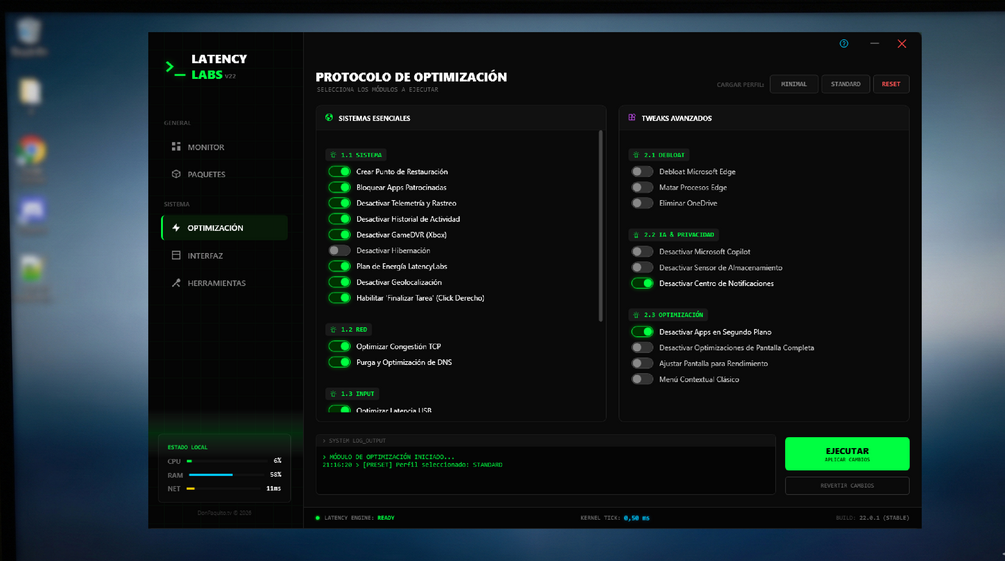The width and height of the screenshot is (1005, 561).
Task: Click the 1.2 Red group icon
Action: (333, 330)
